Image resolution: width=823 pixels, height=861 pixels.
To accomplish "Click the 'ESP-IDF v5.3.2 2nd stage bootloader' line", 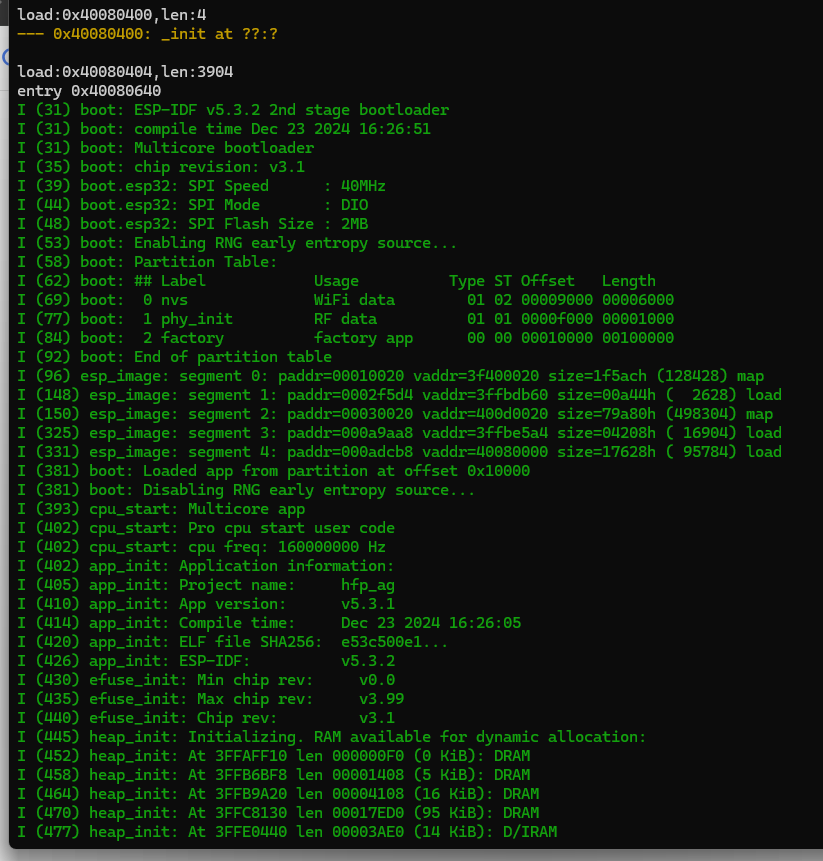I will tap(233, 110).
